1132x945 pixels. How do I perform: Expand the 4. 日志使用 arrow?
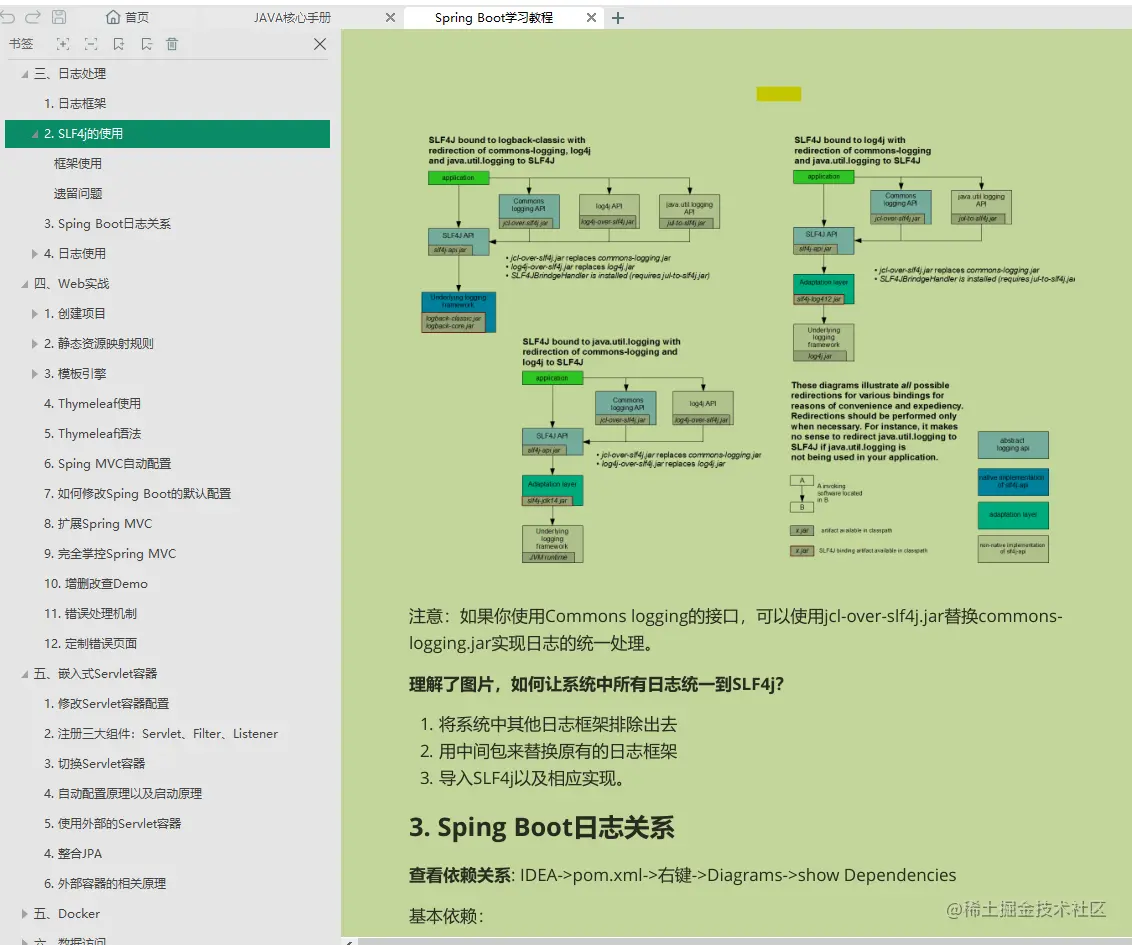tap(35, 253)
